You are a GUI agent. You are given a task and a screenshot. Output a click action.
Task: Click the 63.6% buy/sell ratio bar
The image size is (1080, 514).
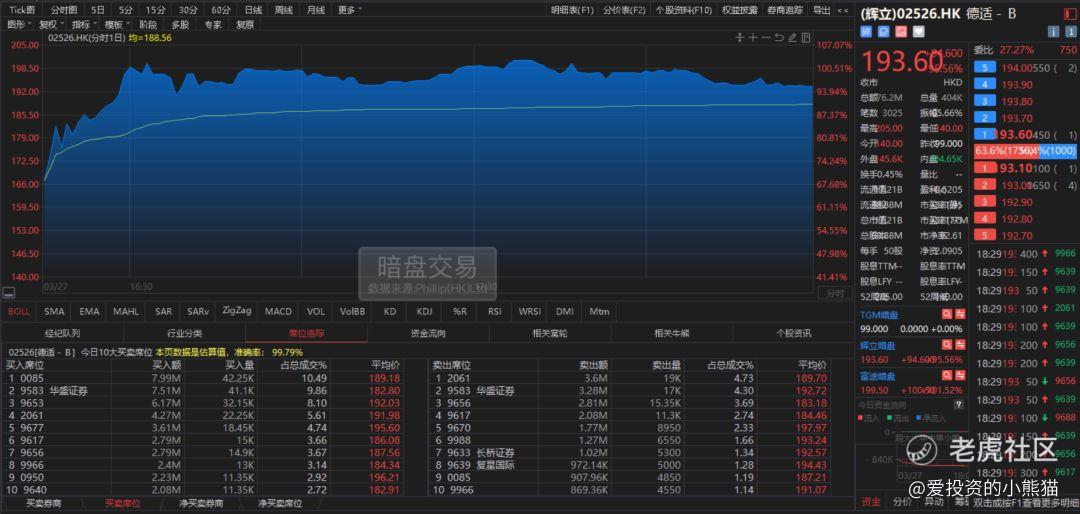point(1025,150)
